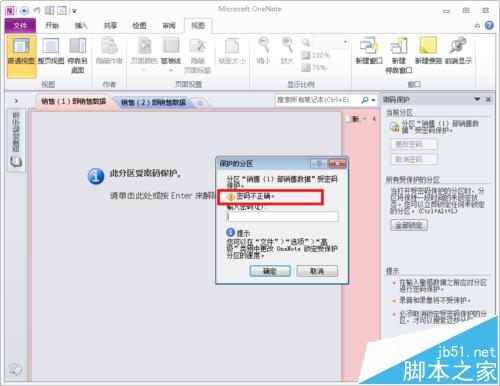Image resolution: width=500 pixels, height=386 pixels.
Task: Select section tab 销售(2)部销售数据
Action: 153,102
